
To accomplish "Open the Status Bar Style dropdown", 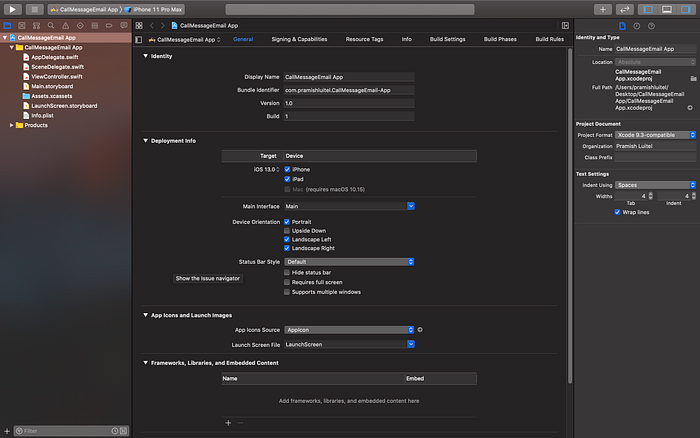I will pyautogui.click(x=349, y=262).
